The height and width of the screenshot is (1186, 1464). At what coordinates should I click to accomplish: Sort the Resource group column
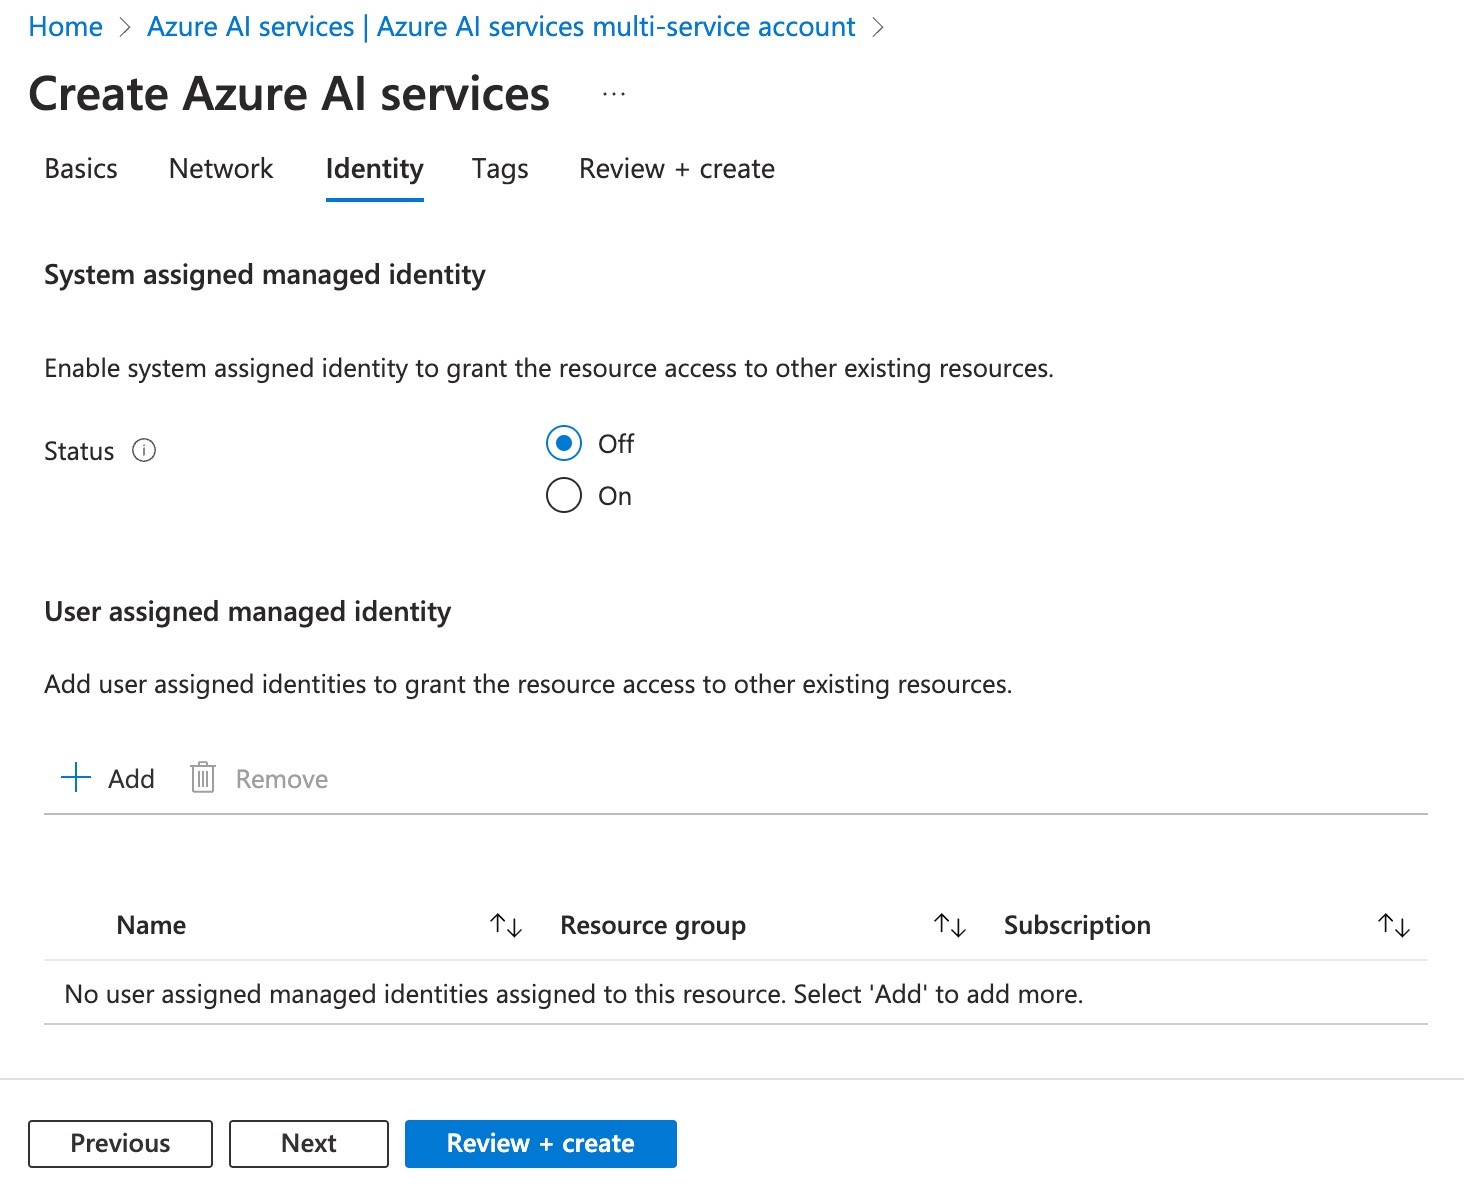[x=948, y=925]
